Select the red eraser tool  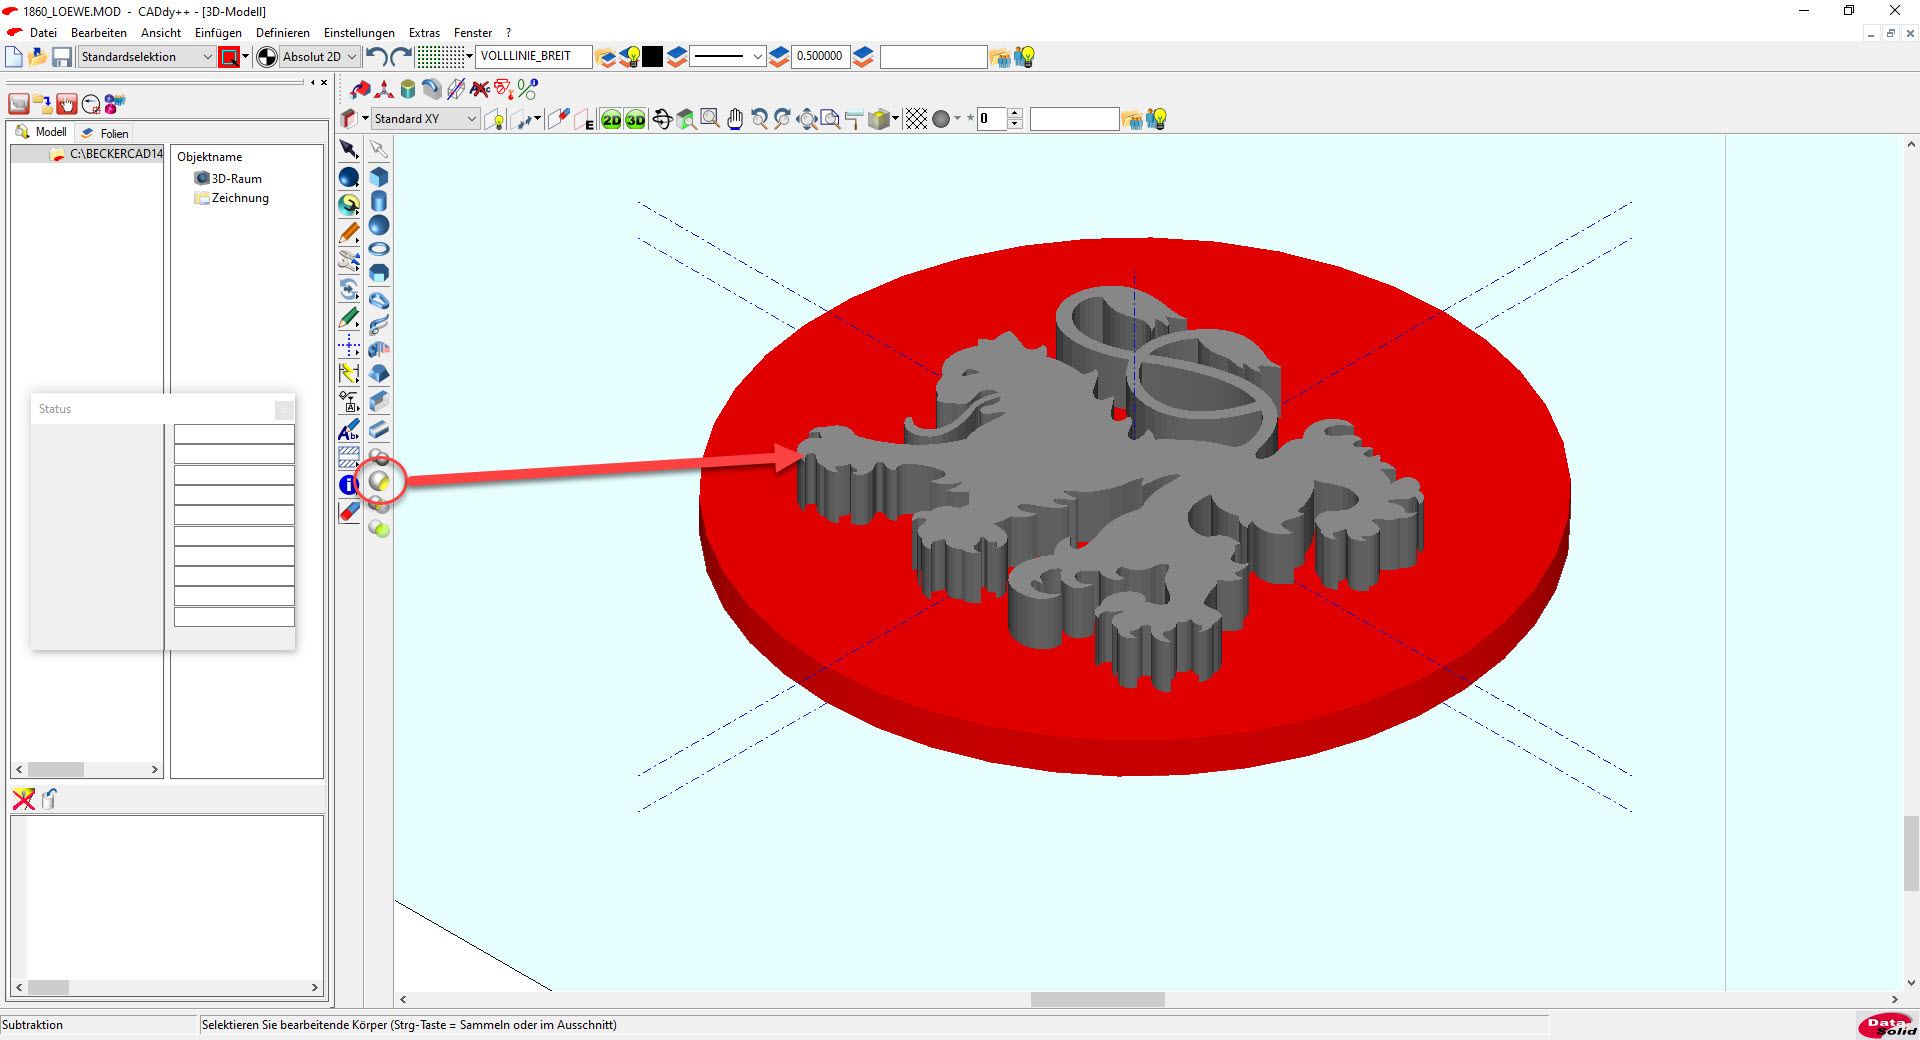pos(349,512)
